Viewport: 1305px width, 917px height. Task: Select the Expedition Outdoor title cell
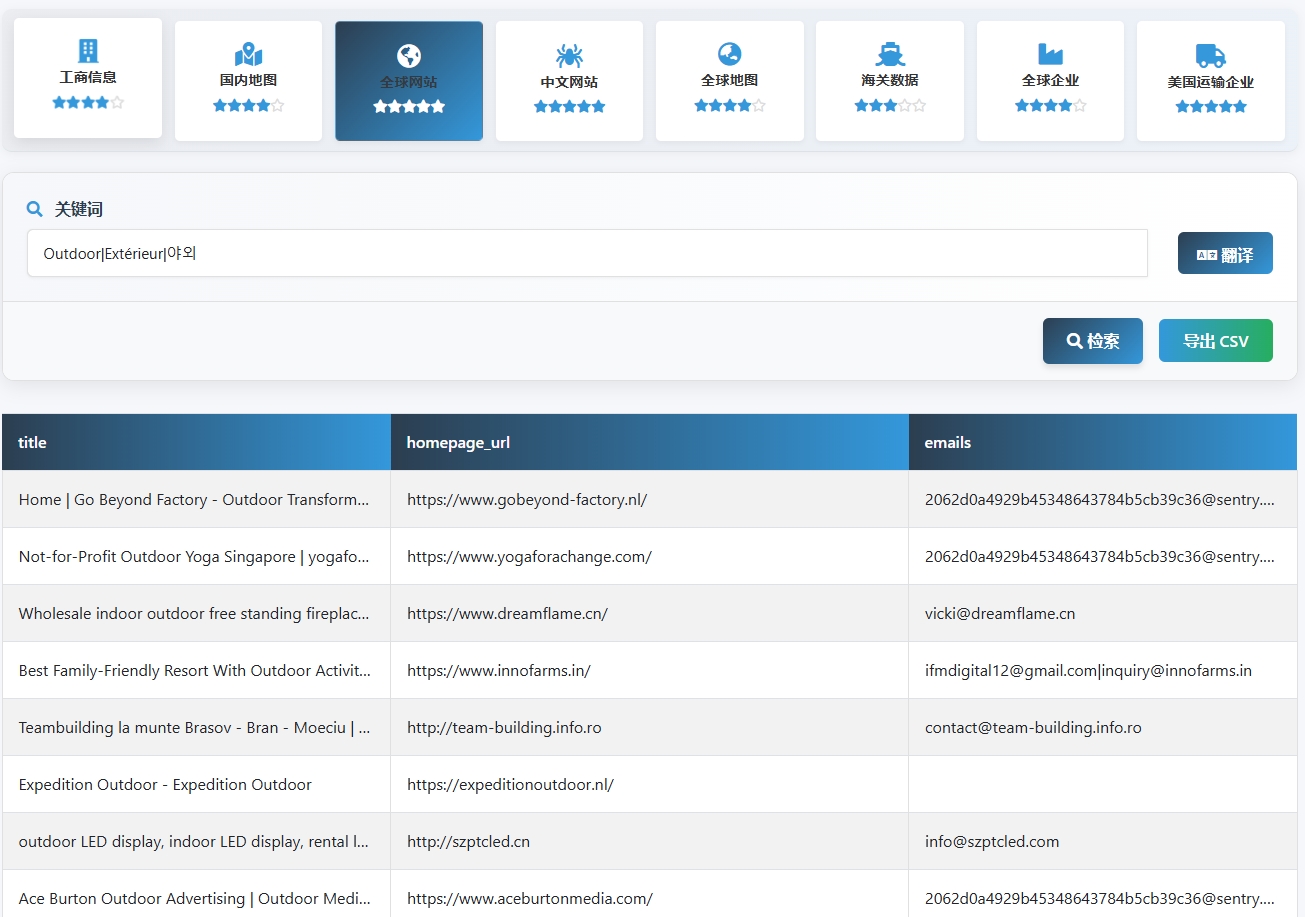click(196, 784)
